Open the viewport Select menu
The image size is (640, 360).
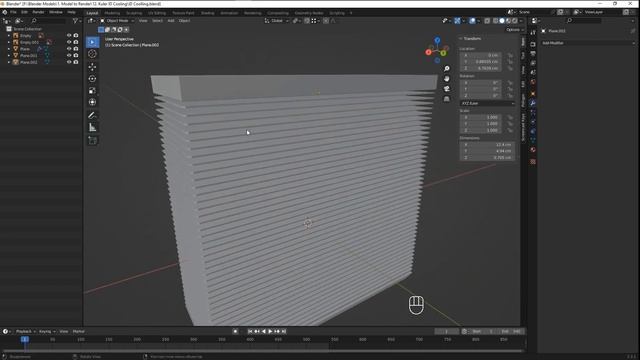point(157,21)
